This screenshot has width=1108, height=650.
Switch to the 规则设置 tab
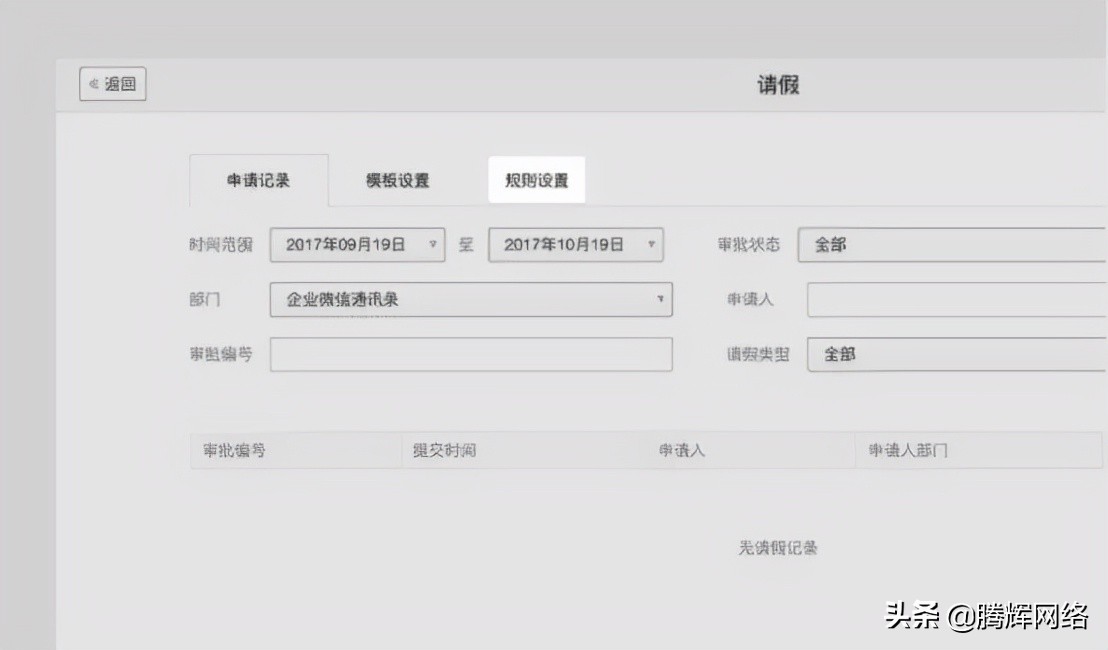(536, 180)
